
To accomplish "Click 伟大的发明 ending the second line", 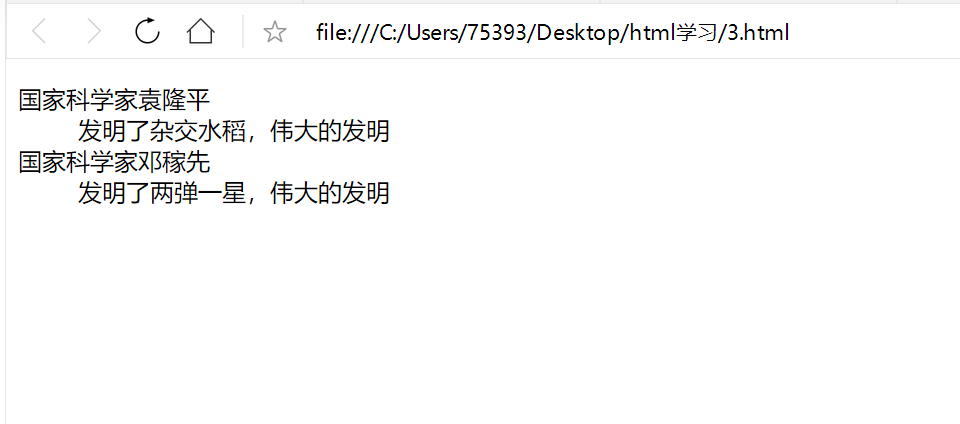I will coord(330,131).
